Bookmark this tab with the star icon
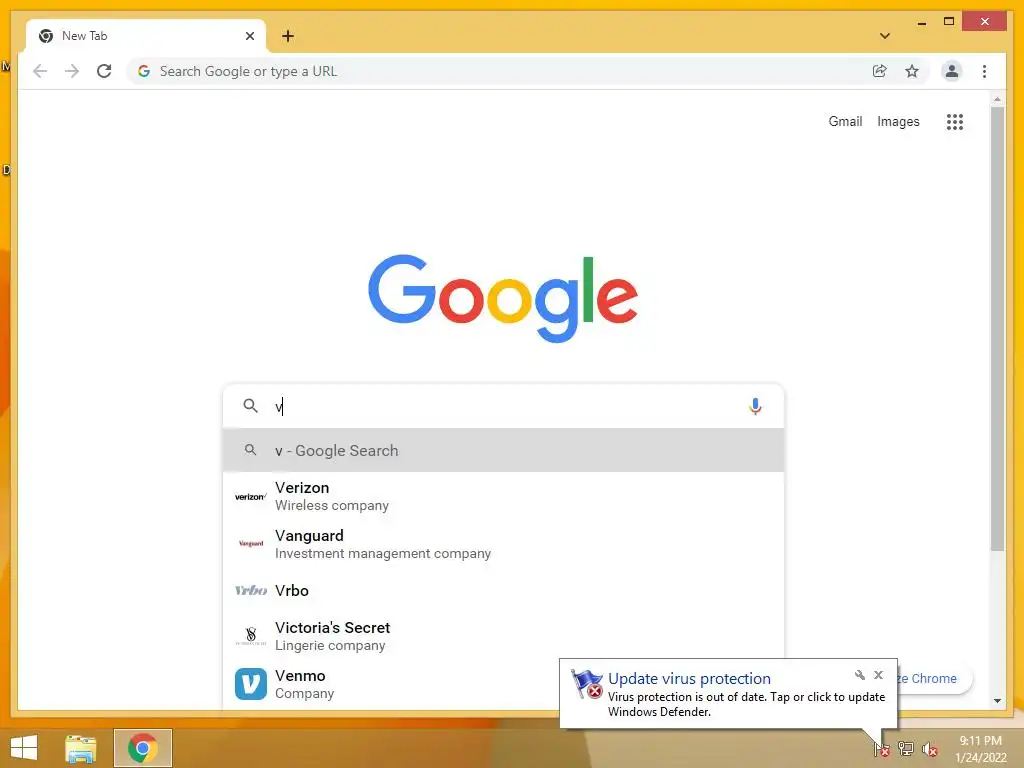 click(x=912, y=71)
